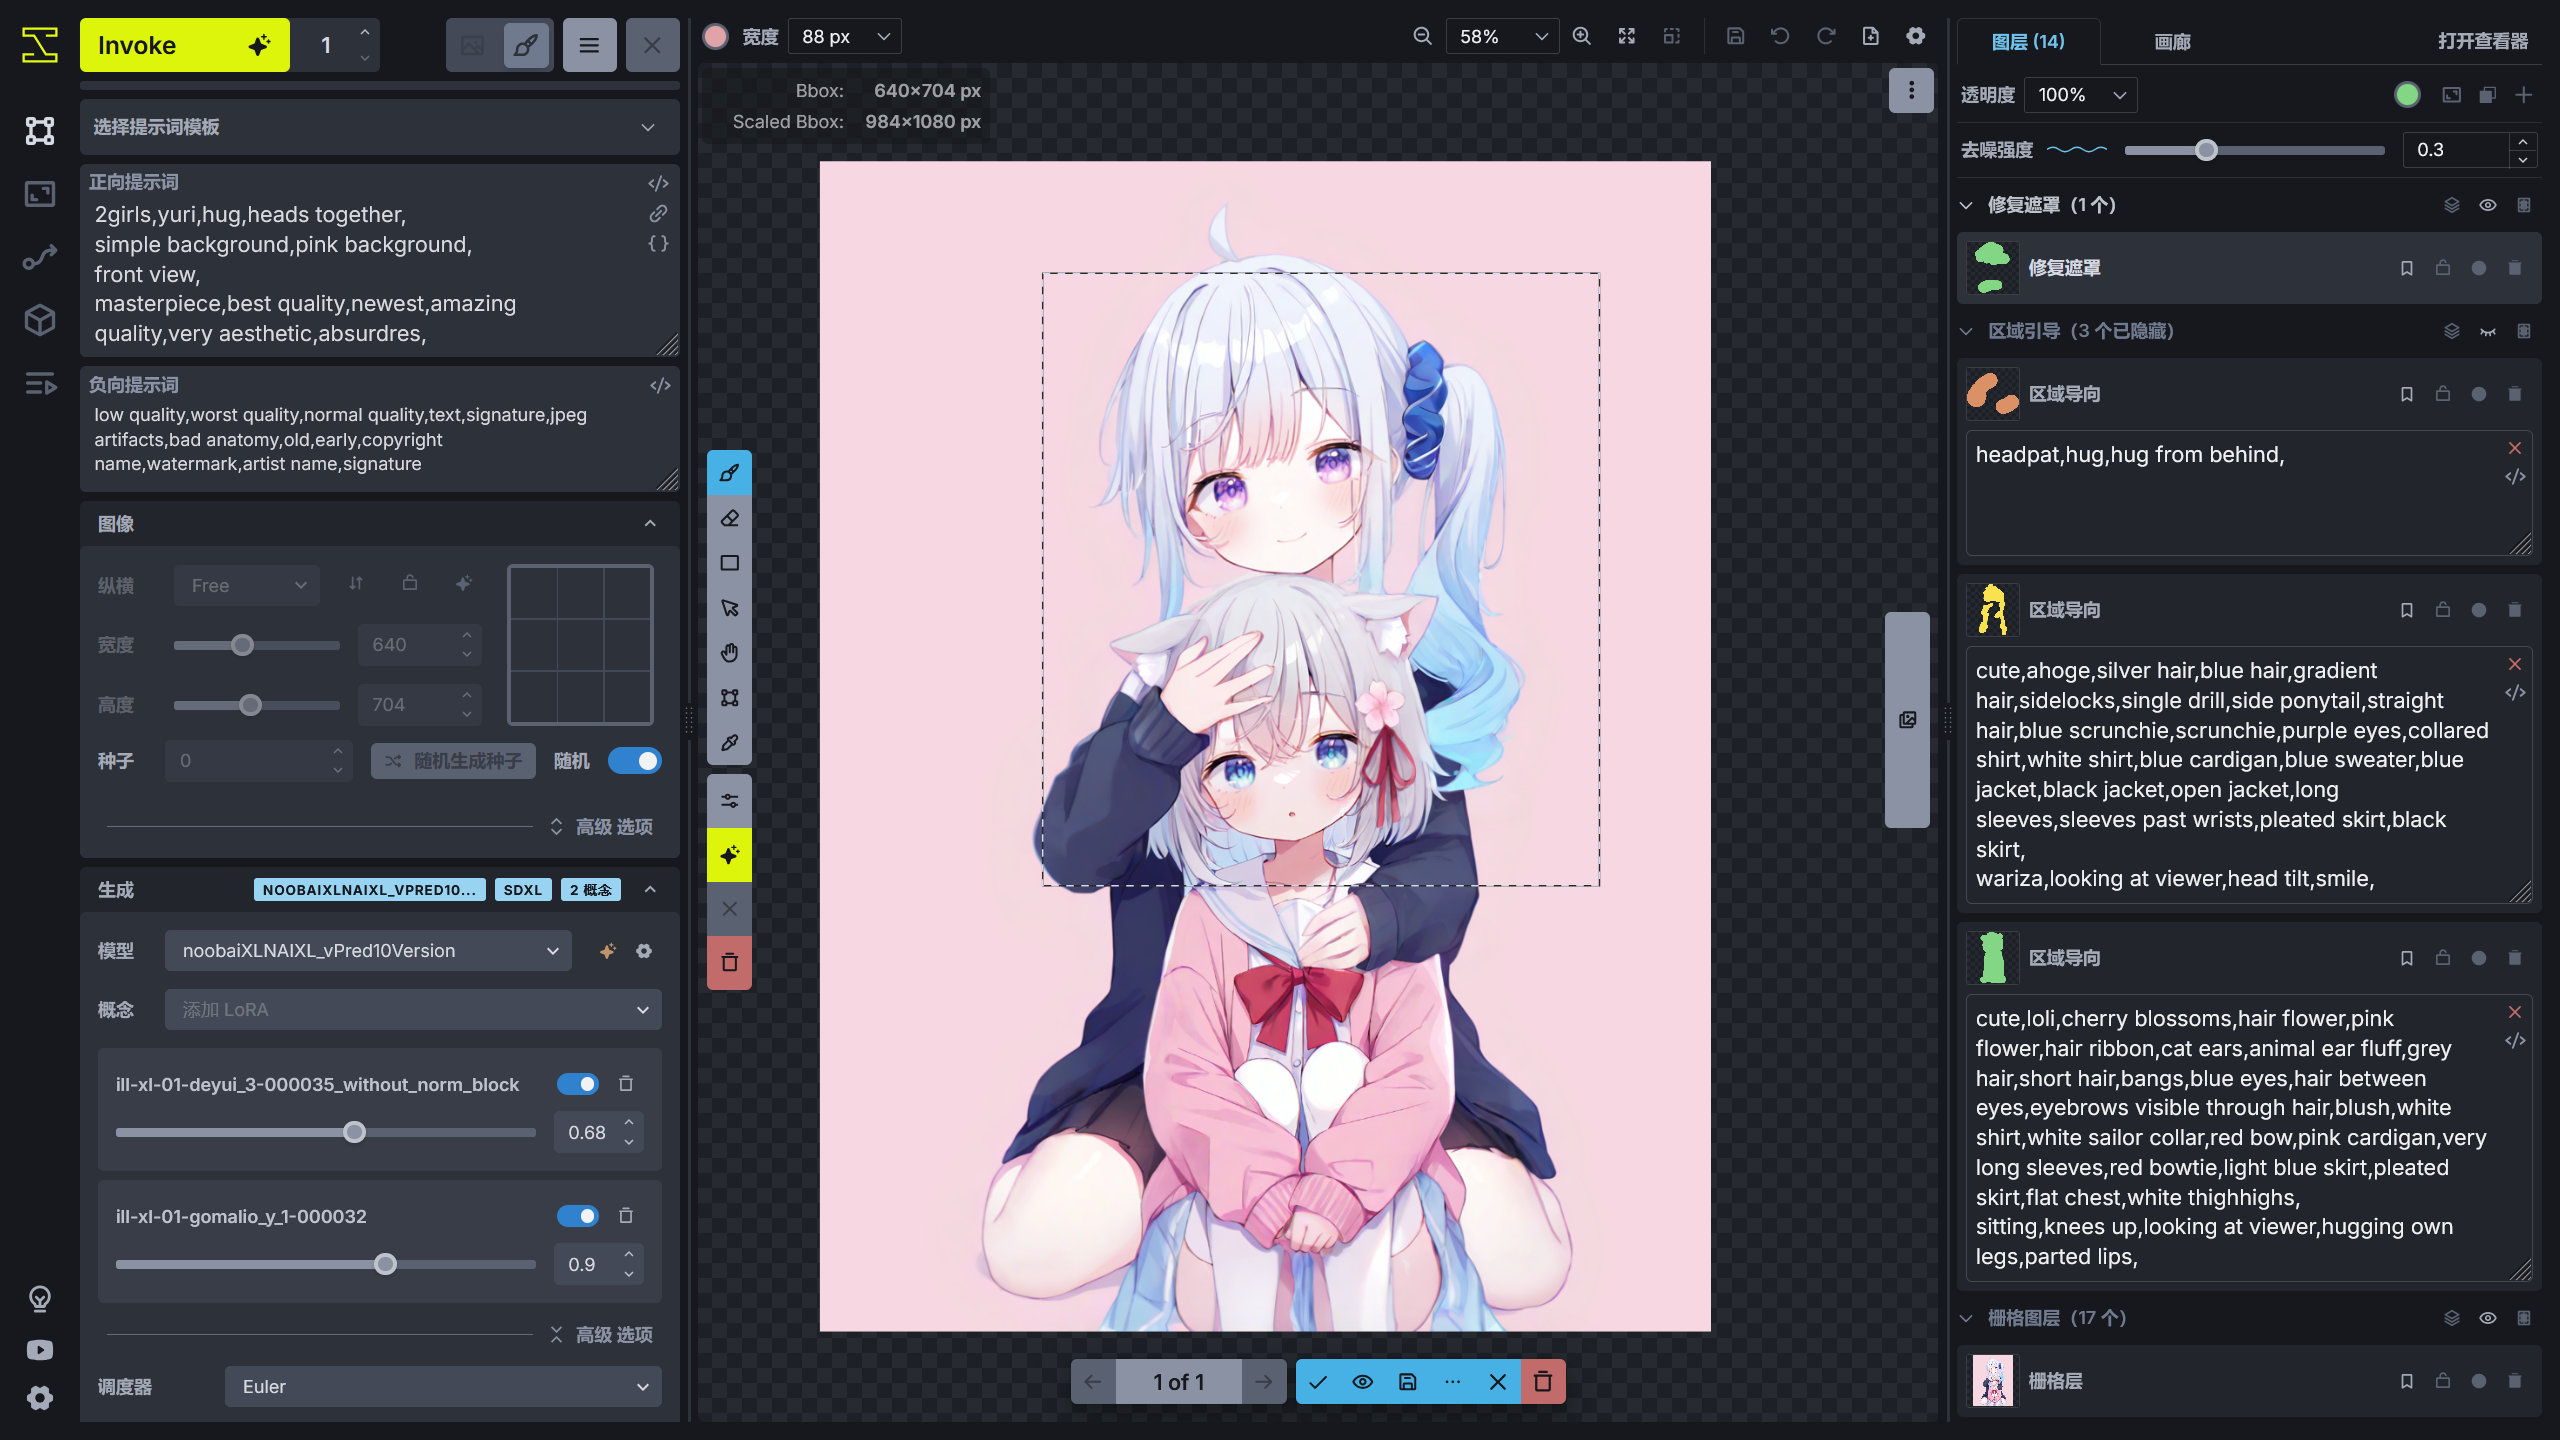Click the 随机生成种子 button
The width and height of the screenshot is (2560, 1440).
pos(452,761)
